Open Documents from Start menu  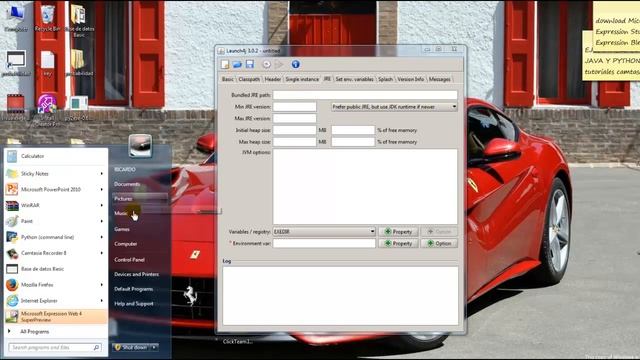pos(127,184)
